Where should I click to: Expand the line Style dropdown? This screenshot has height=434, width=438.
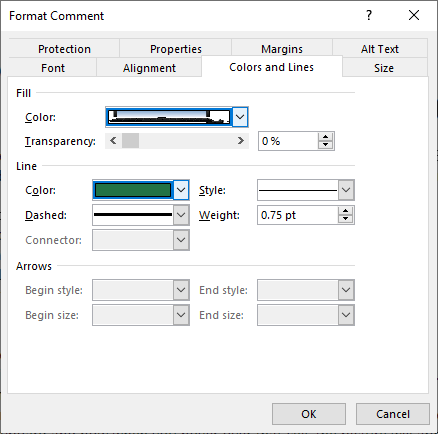346,190
